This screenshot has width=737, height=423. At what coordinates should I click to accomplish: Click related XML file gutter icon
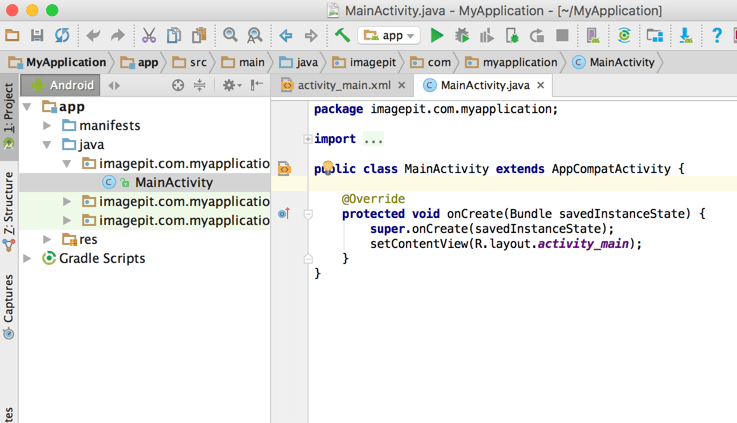pyautogui.click(x=284, y=168)
